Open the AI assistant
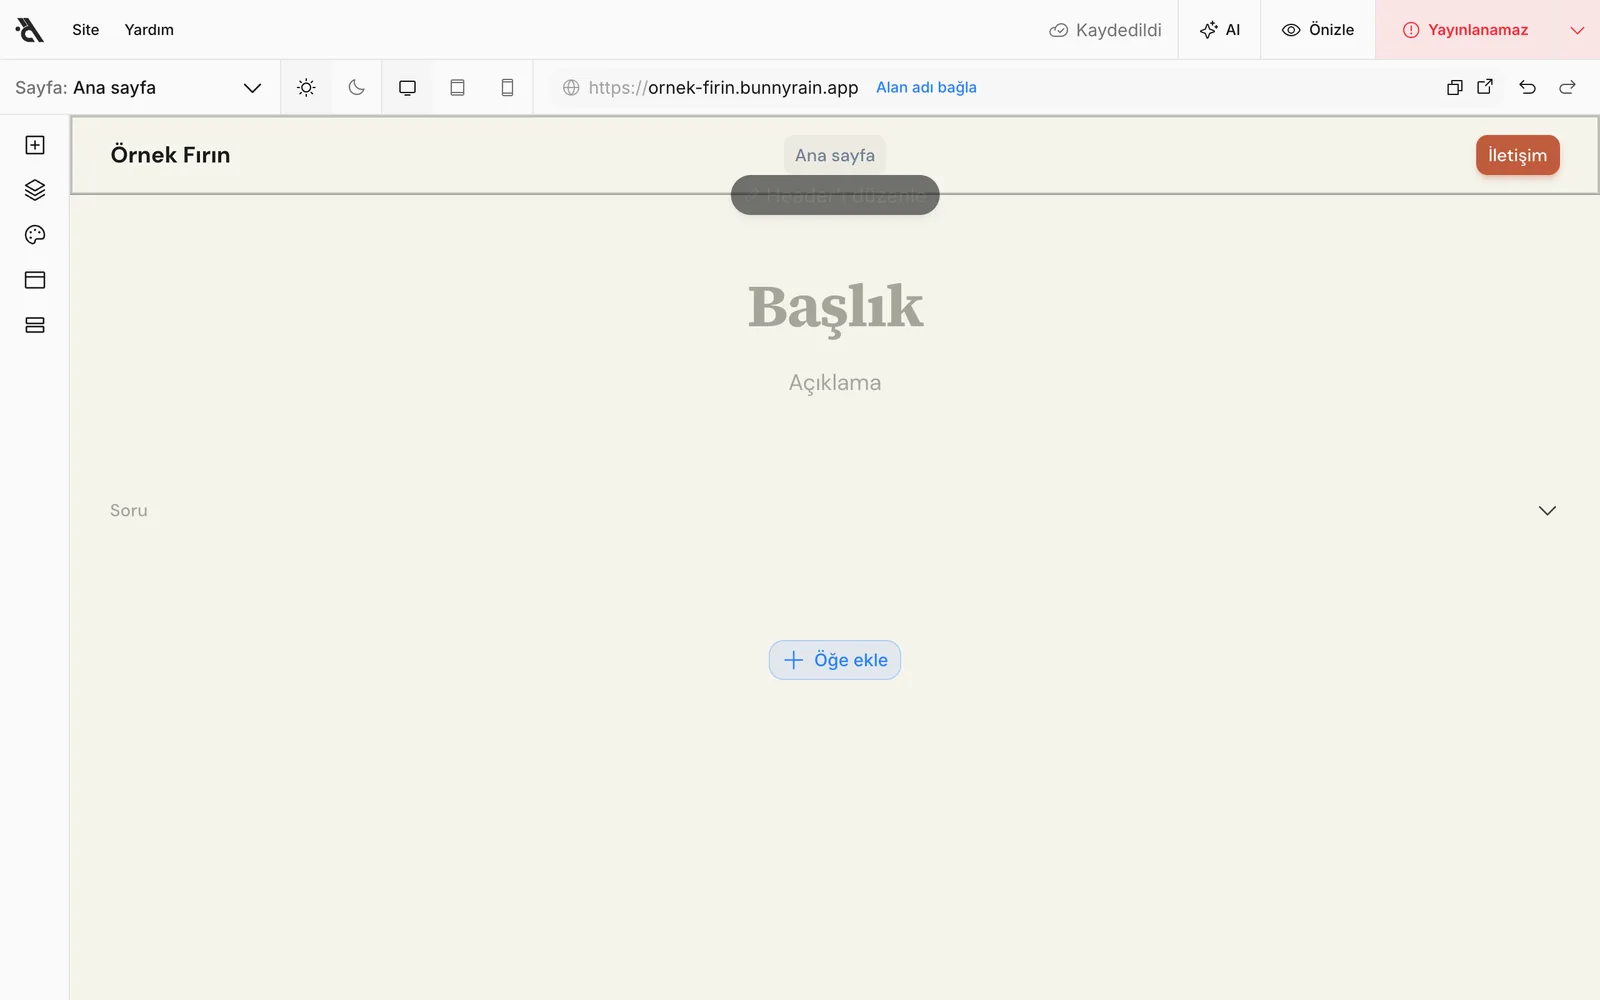 click(1219, 30)
